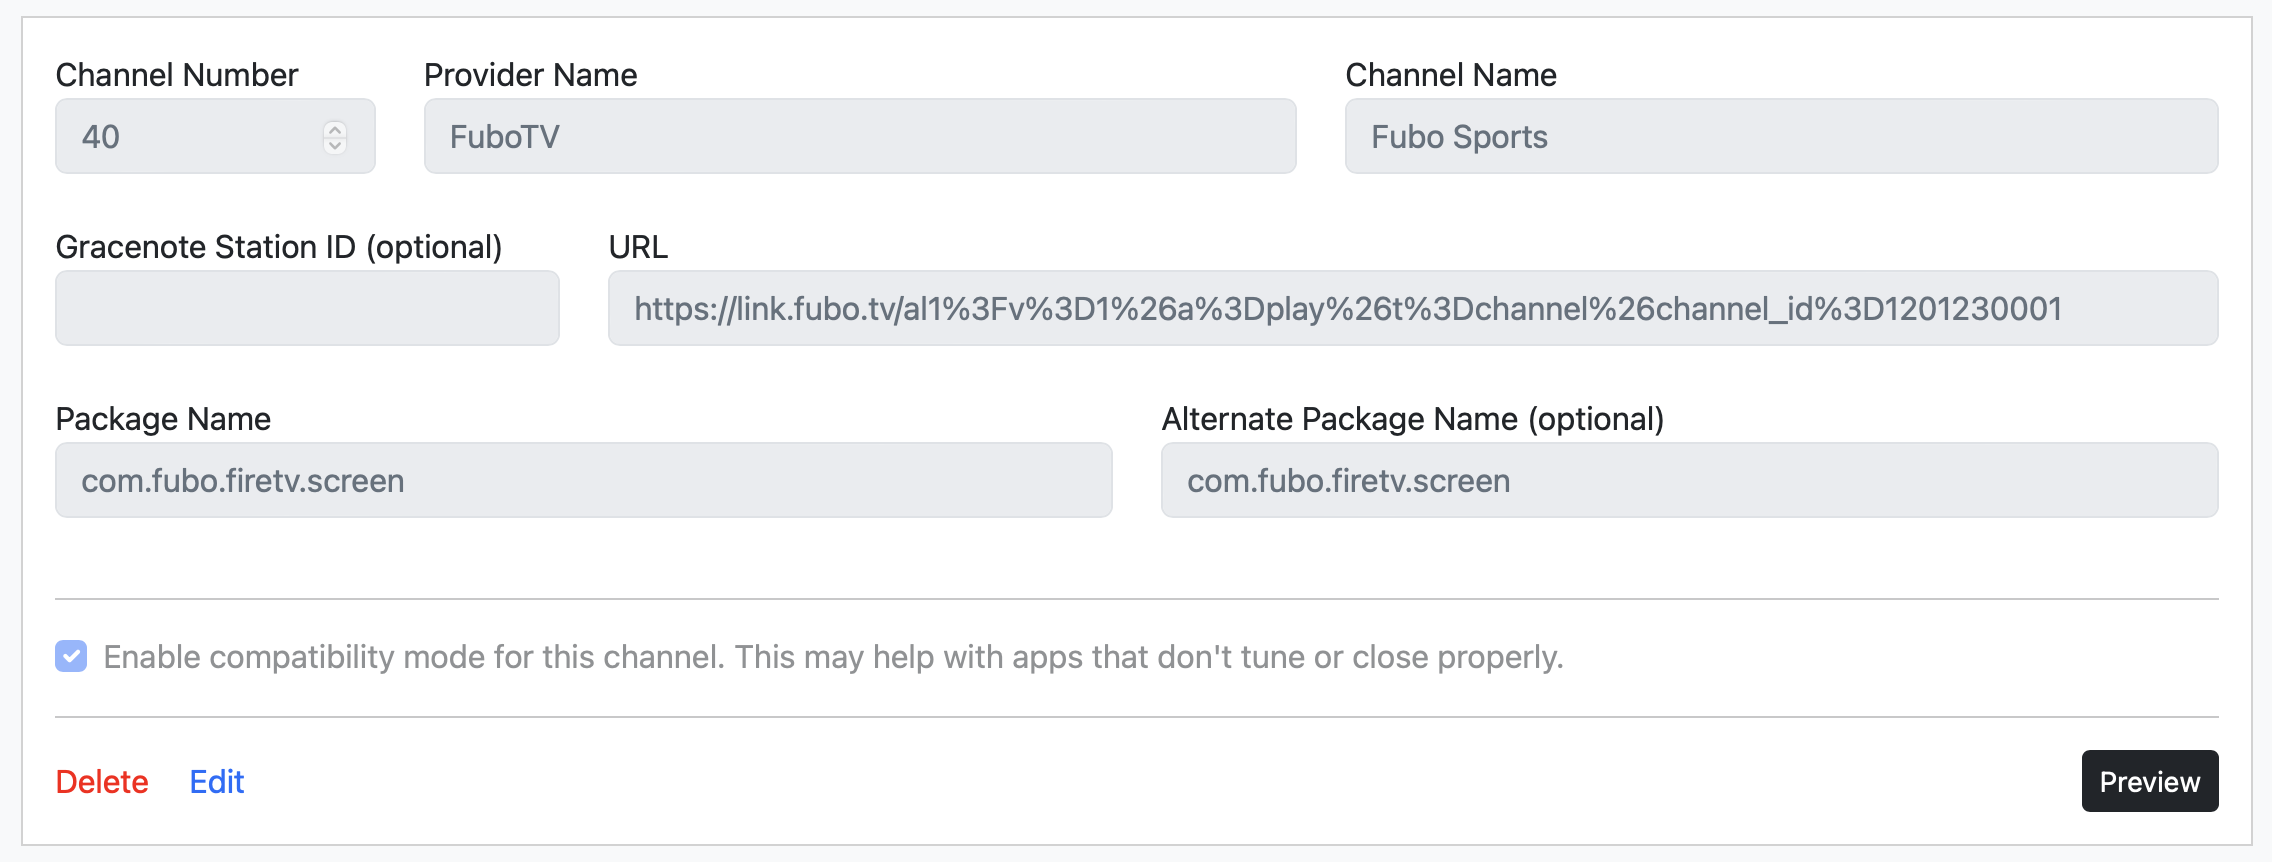
Task: Open Edit mode for this channel
Action: 217,782
